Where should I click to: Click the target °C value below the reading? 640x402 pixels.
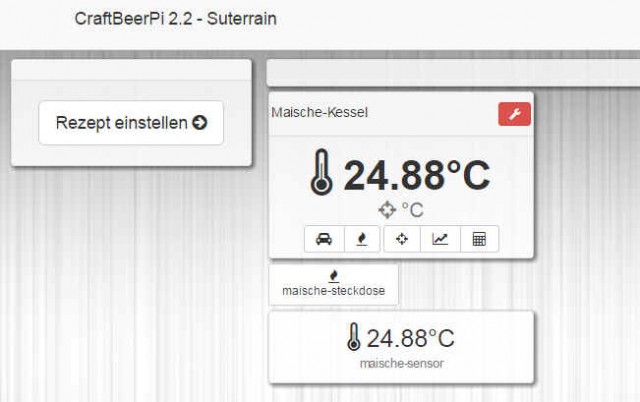click(413, 210)
